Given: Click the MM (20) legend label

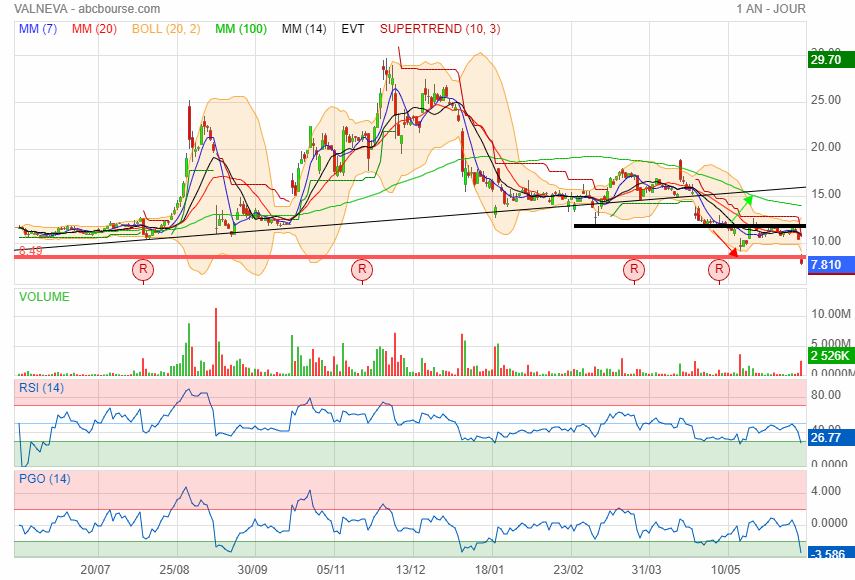Looking at the screenshot, I should [94, 29].
